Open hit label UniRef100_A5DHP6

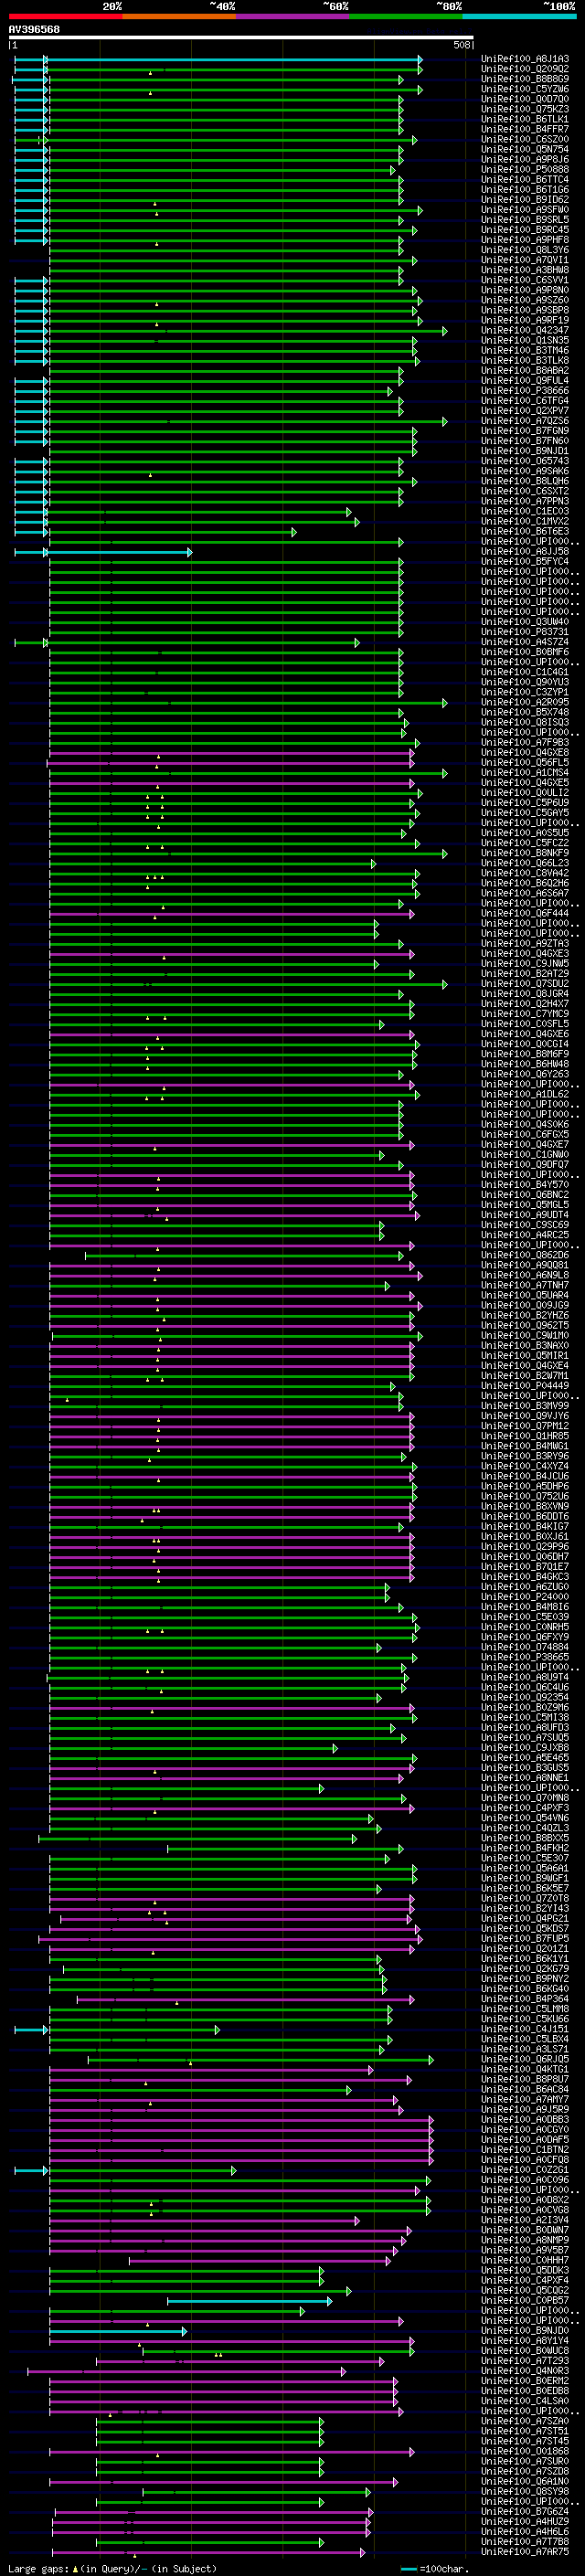point(525,1486)
